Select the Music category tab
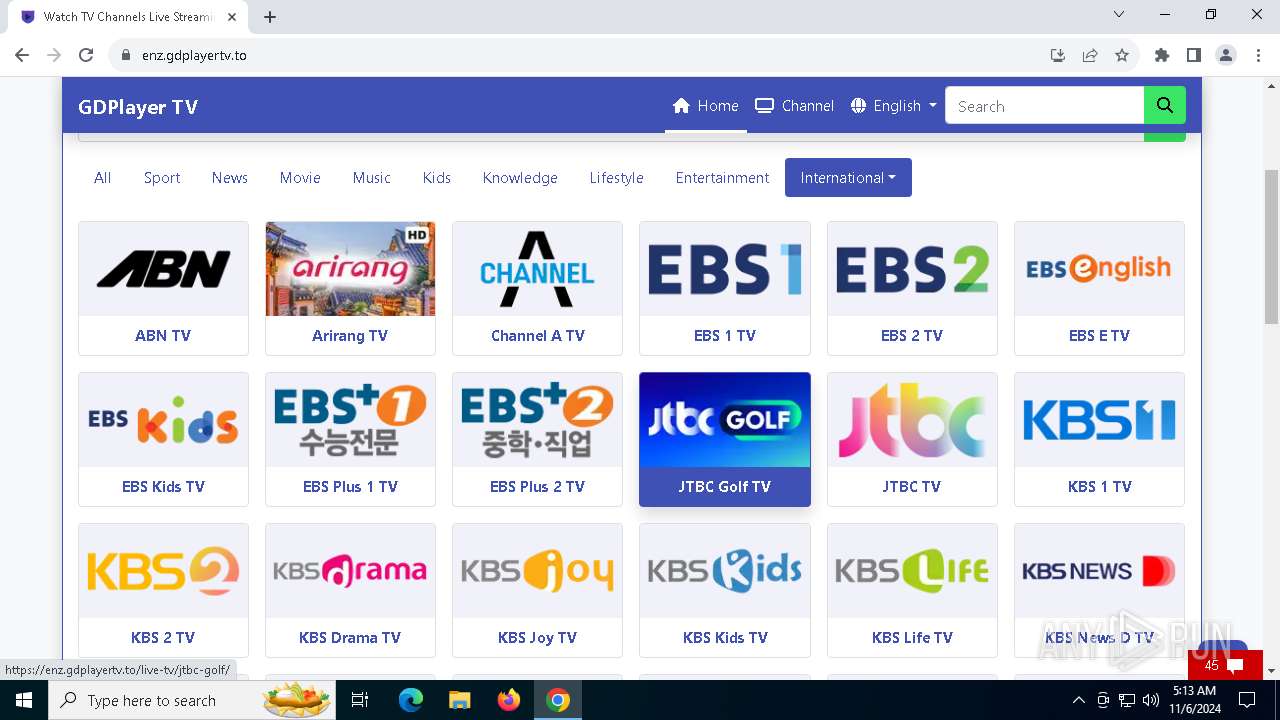 (x=372, y=177)
